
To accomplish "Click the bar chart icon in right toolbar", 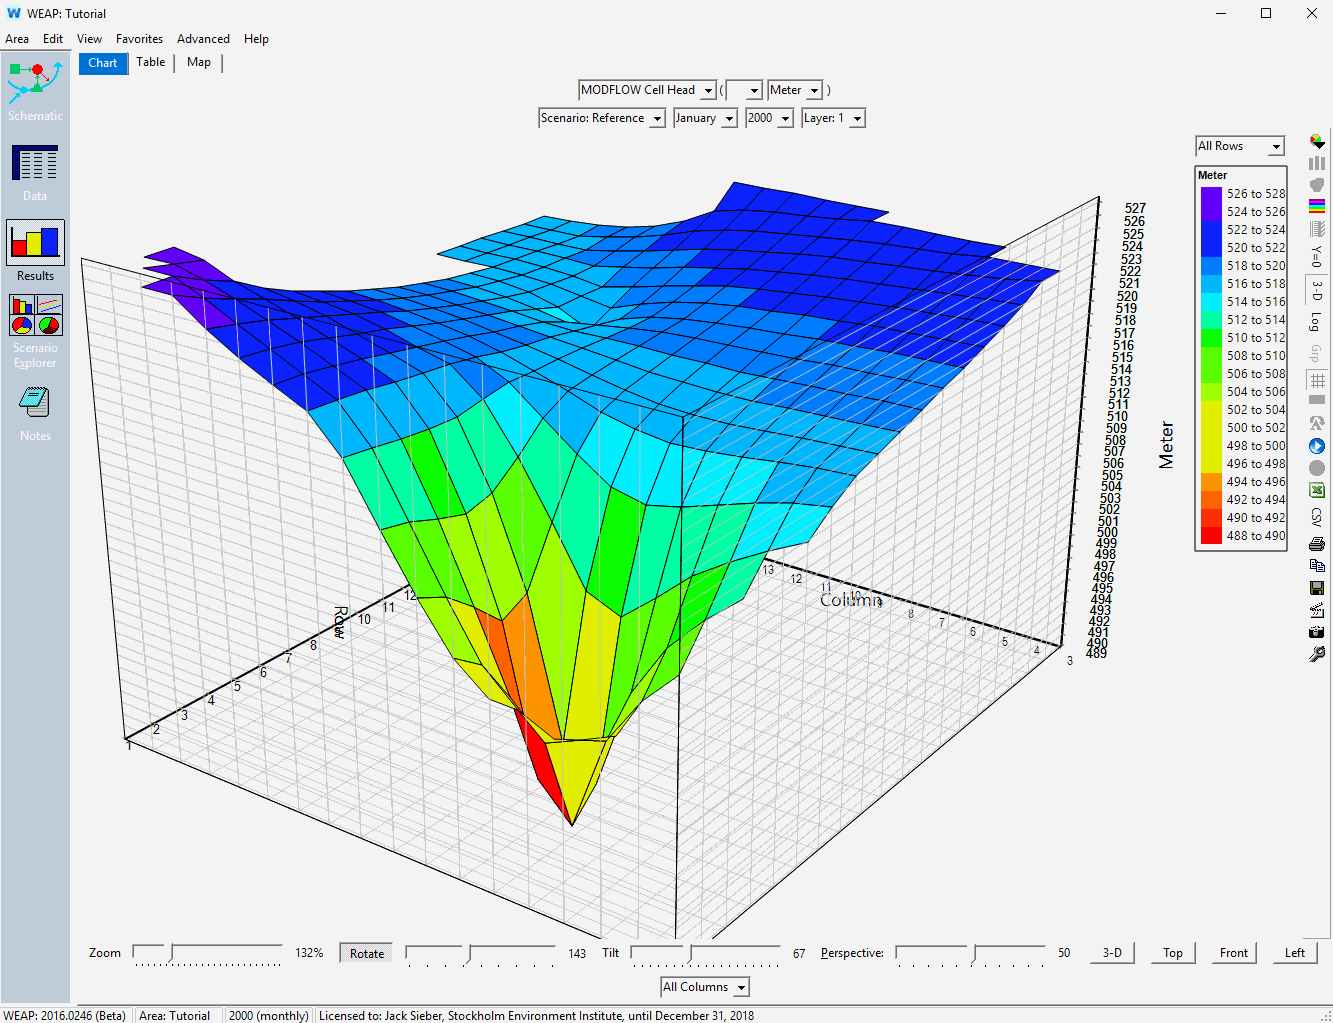I will tap(1317, 163).
